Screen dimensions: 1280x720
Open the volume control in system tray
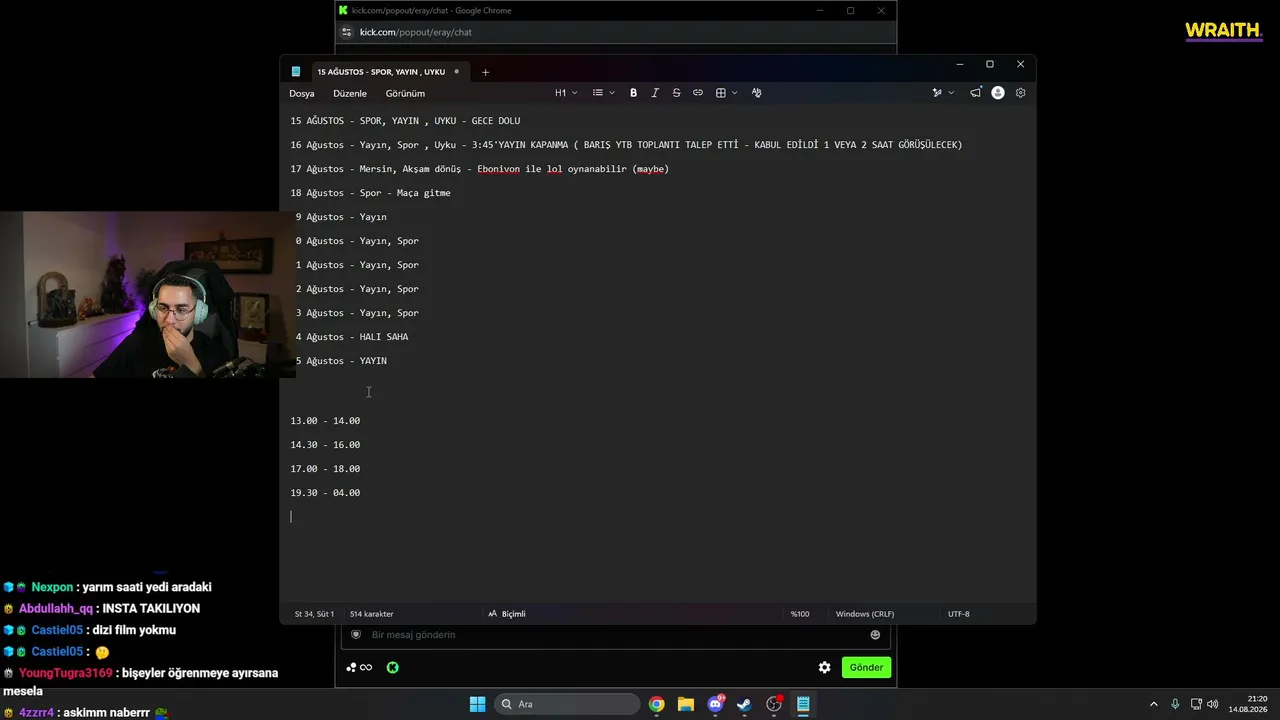coord(1213,704)
